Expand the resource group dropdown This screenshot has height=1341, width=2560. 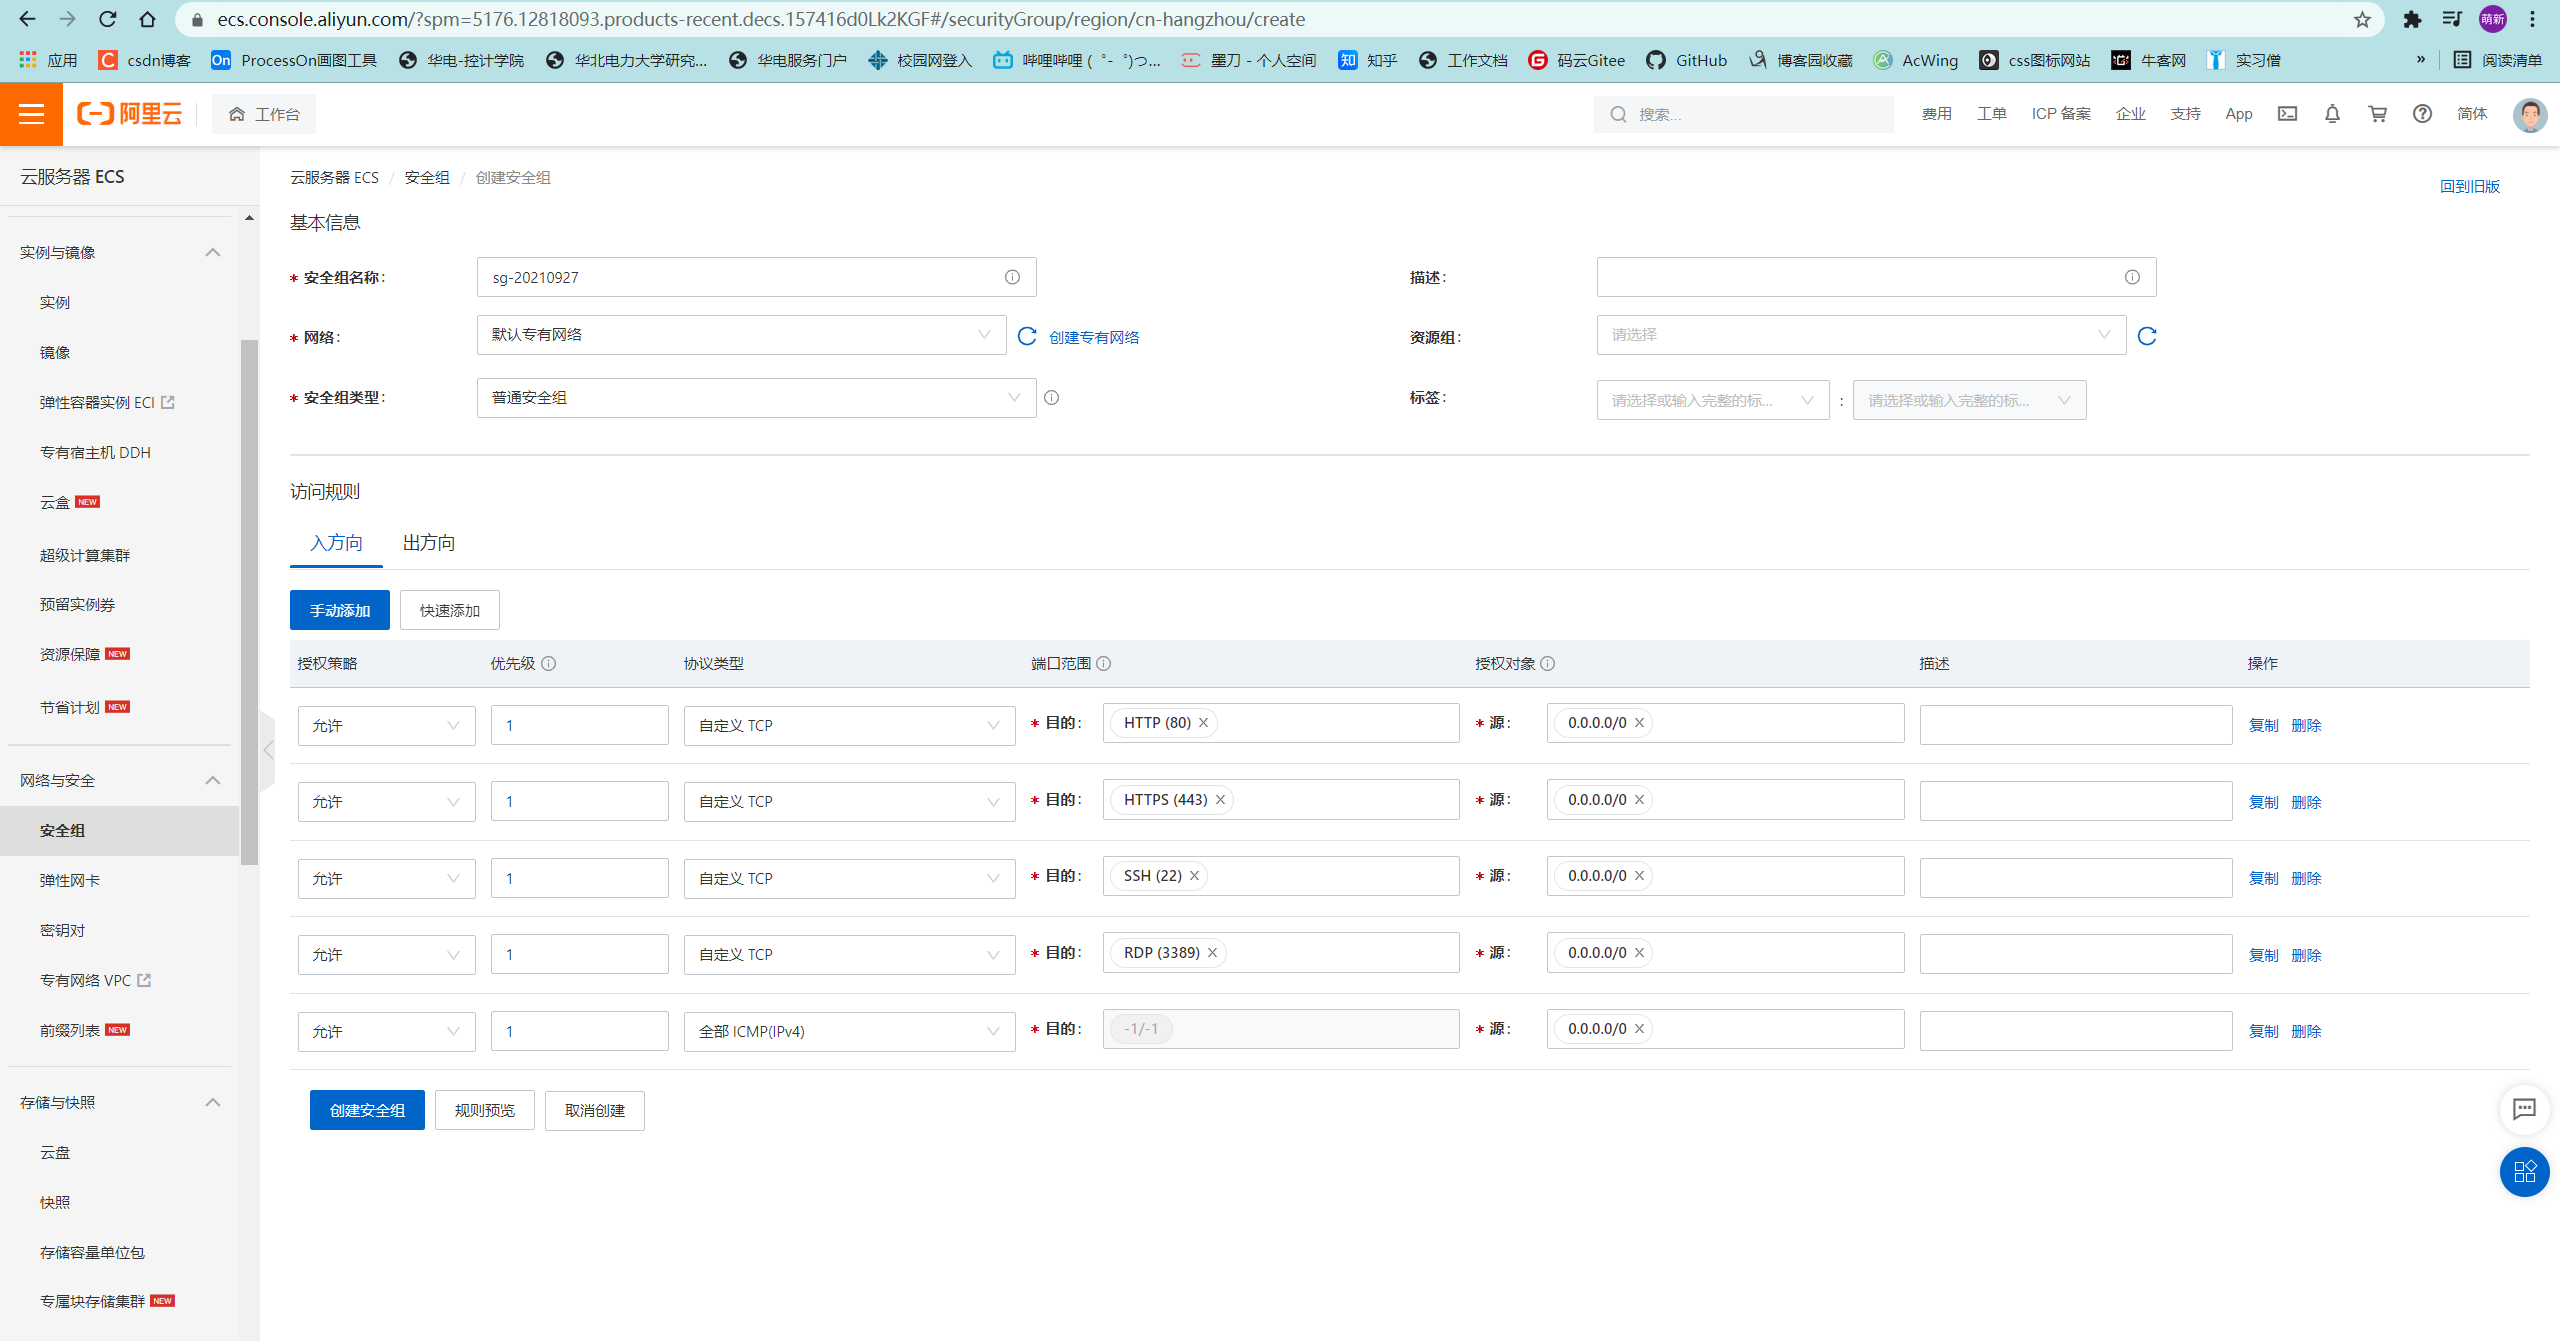pos(1860,335)
